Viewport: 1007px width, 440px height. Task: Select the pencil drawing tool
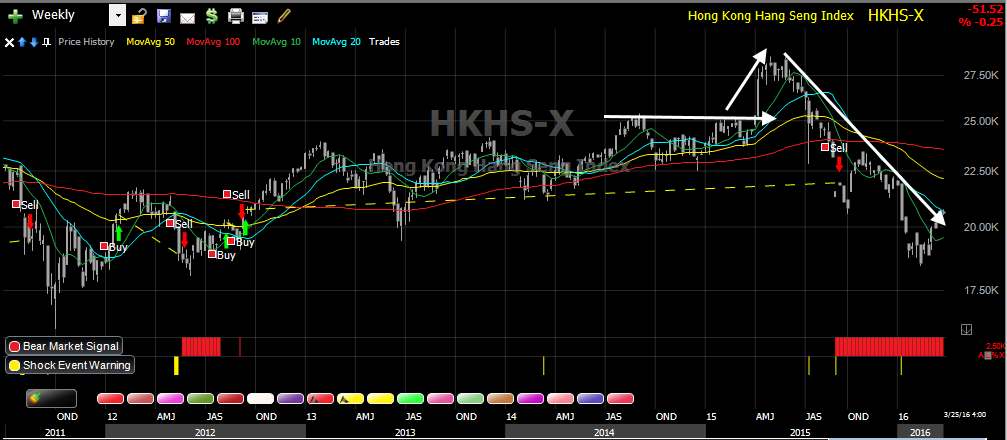pos(285,15)
